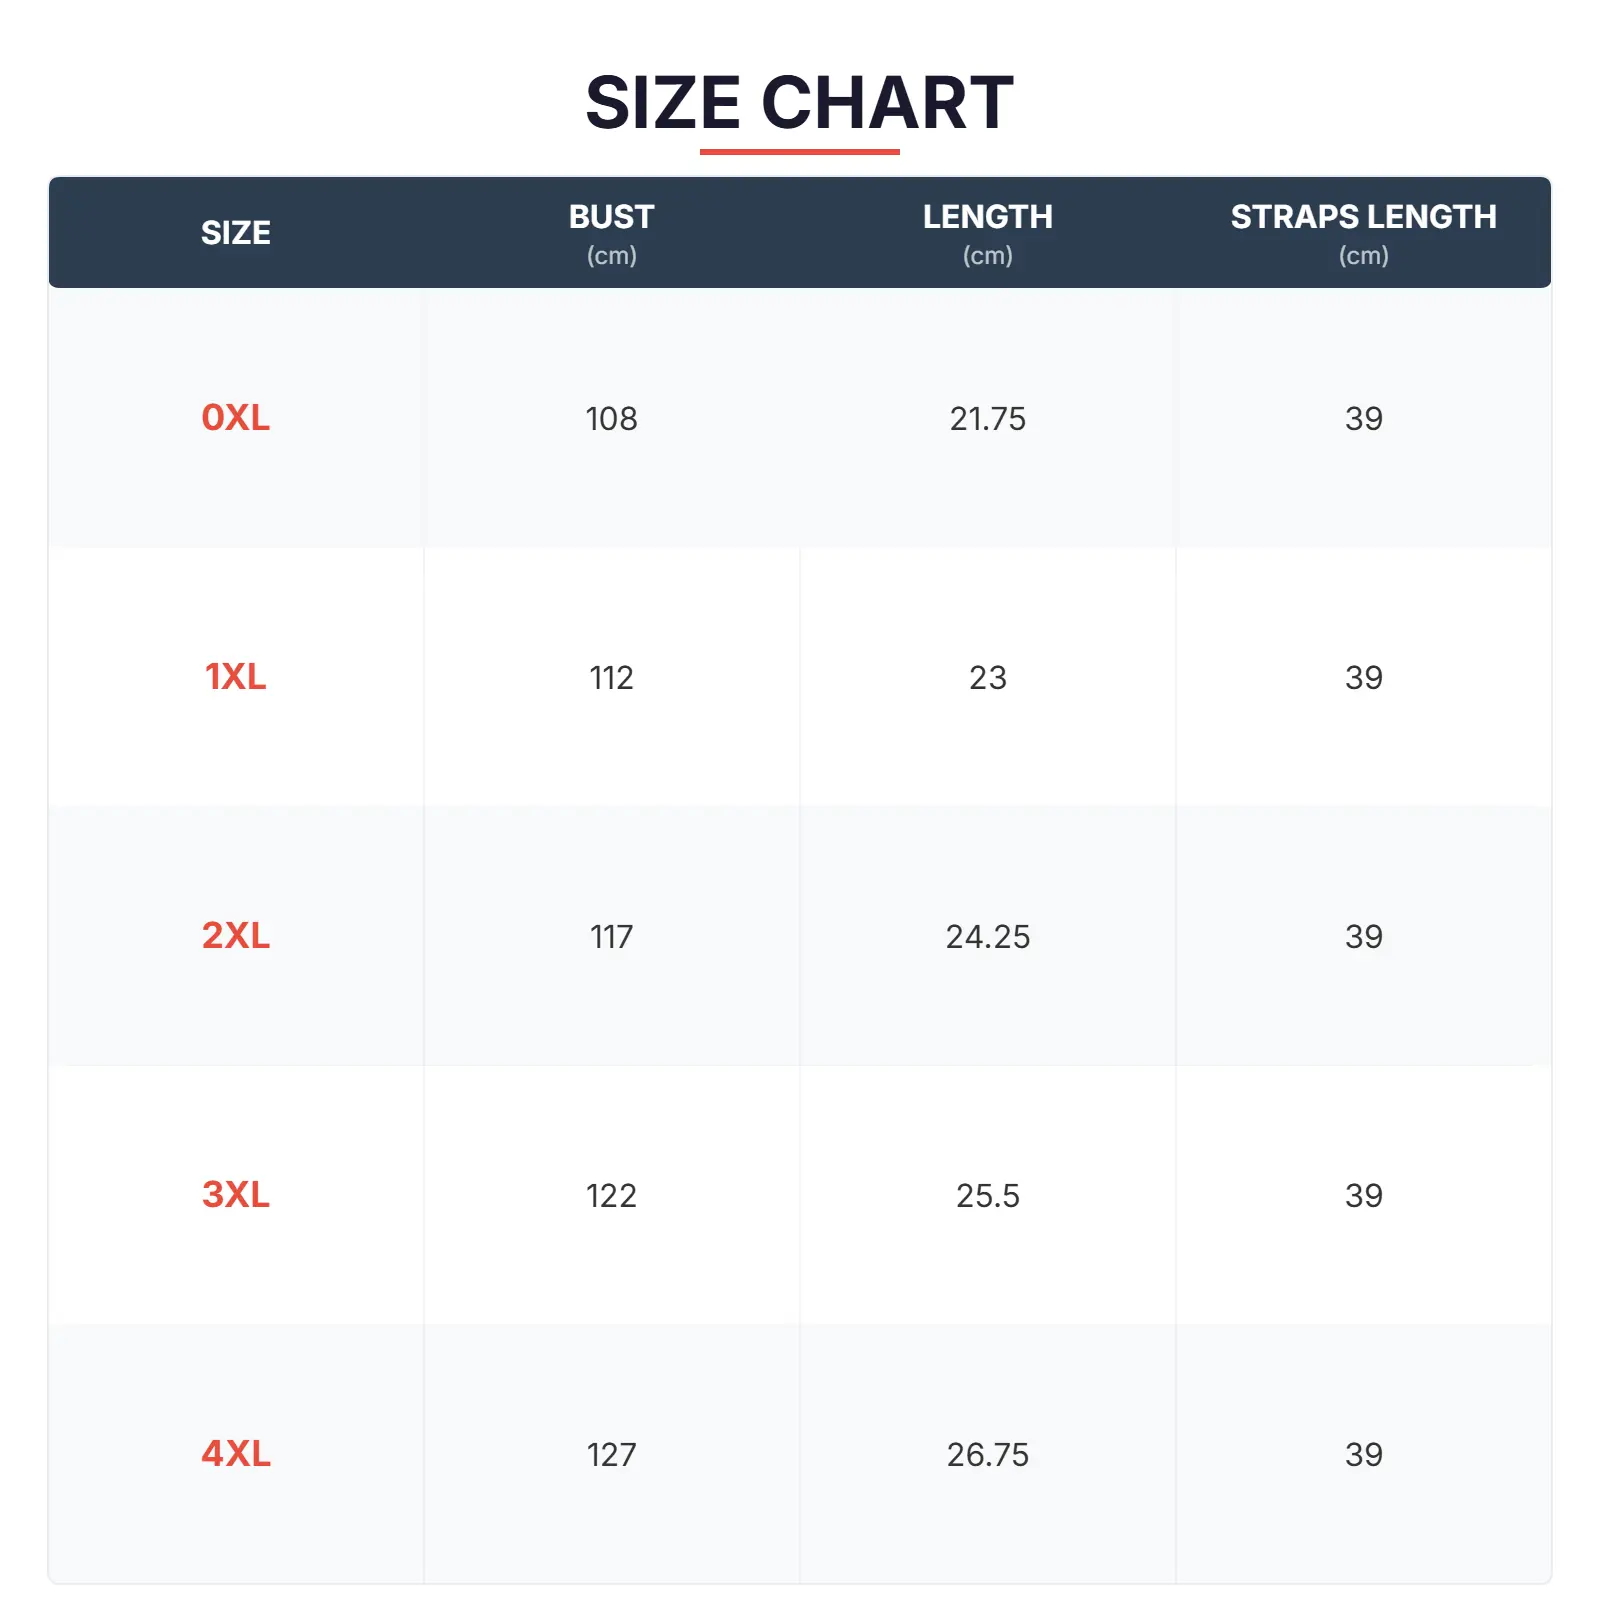Select bust value 112

click(x=611, y=678)
